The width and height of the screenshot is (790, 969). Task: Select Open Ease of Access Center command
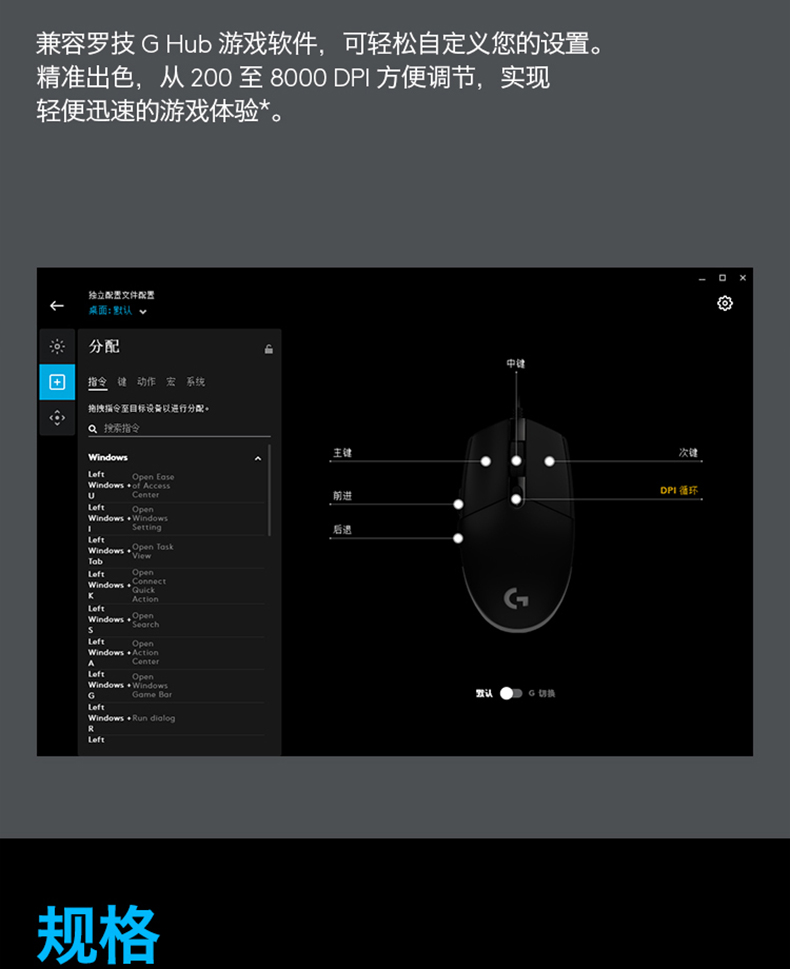click(176, 486)
